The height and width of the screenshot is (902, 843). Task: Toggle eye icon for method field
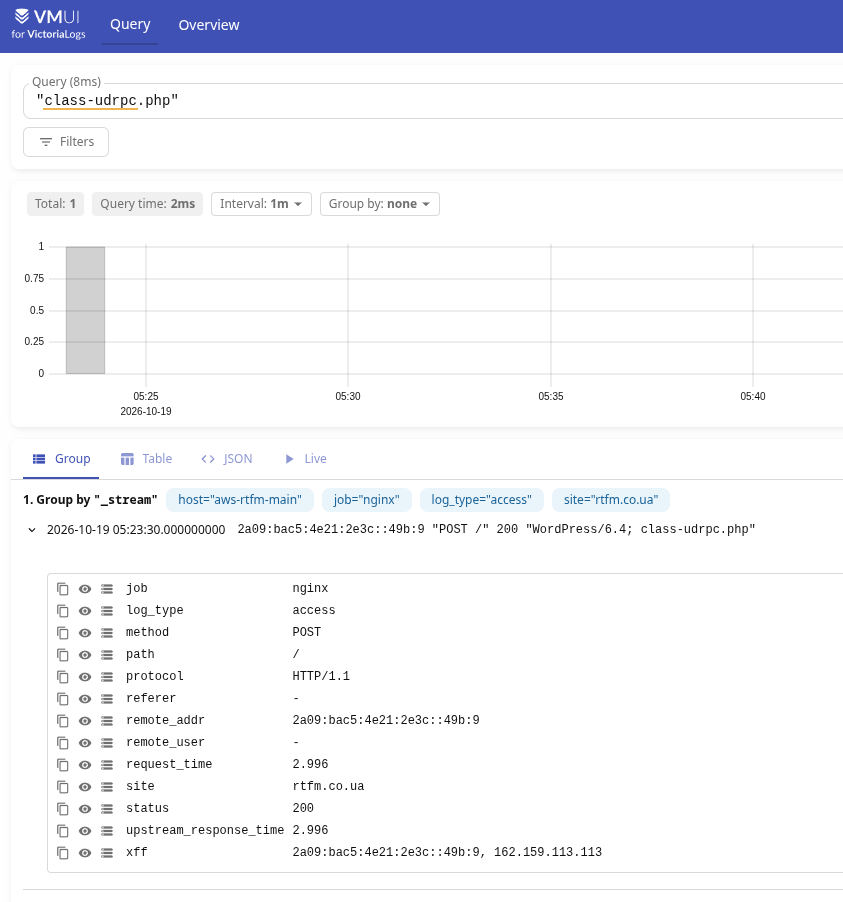[x=85, y=633]
